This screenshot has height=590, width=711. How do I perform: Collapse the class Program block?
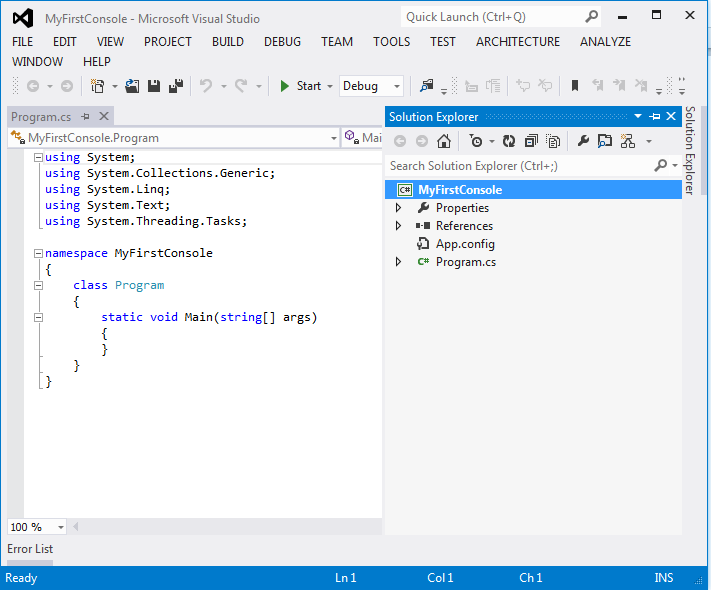pyautogui.click(x=39, y=285)
